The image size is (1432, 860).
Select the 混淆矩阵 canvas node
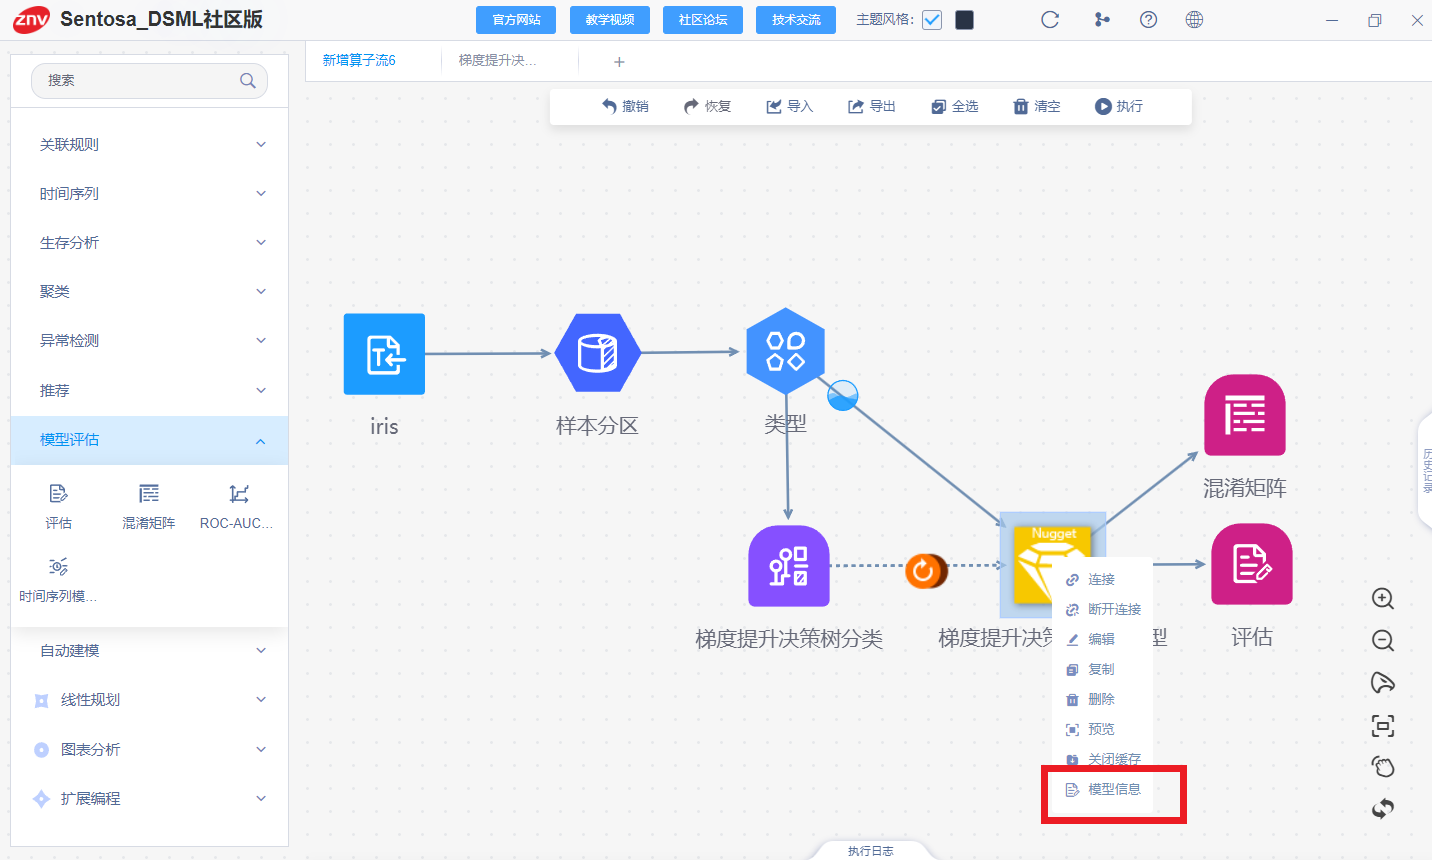coord(1245,415)
